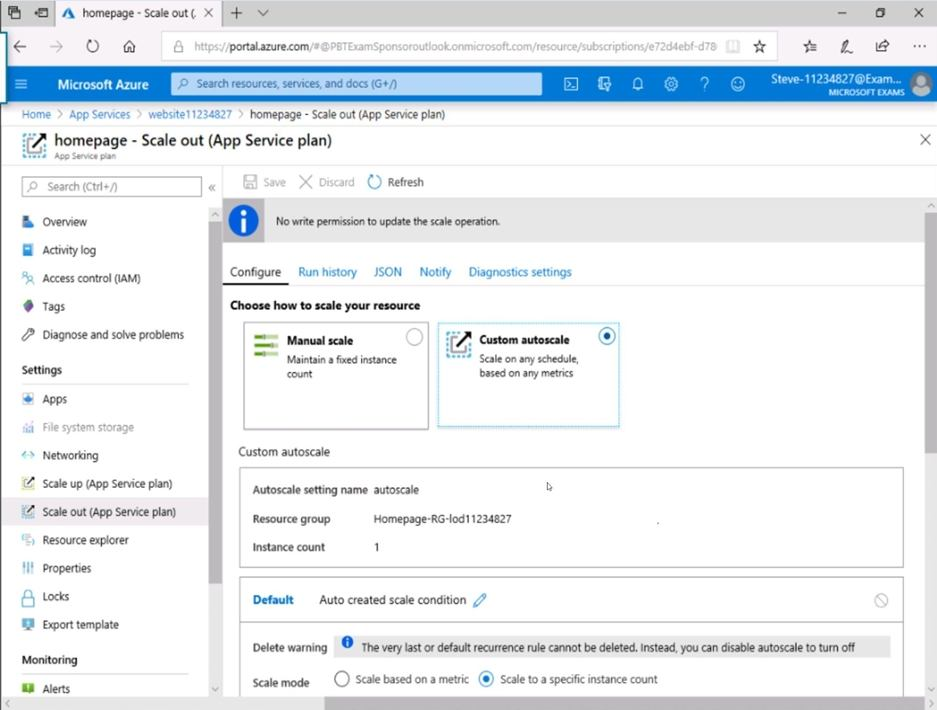The width and height of the screenshot is (937, 710).
Task: Click App Services breadcrumb link
Action: coord(100,114)
